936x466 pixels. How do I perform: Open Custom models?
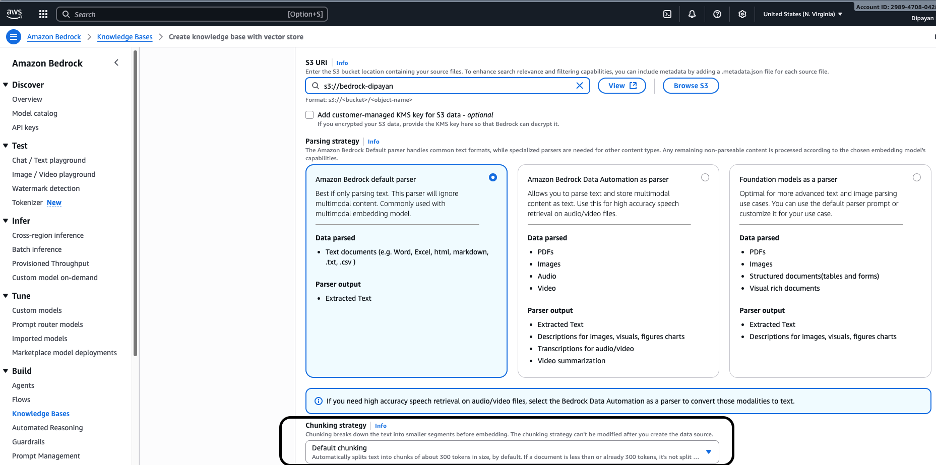coord(37,310)
